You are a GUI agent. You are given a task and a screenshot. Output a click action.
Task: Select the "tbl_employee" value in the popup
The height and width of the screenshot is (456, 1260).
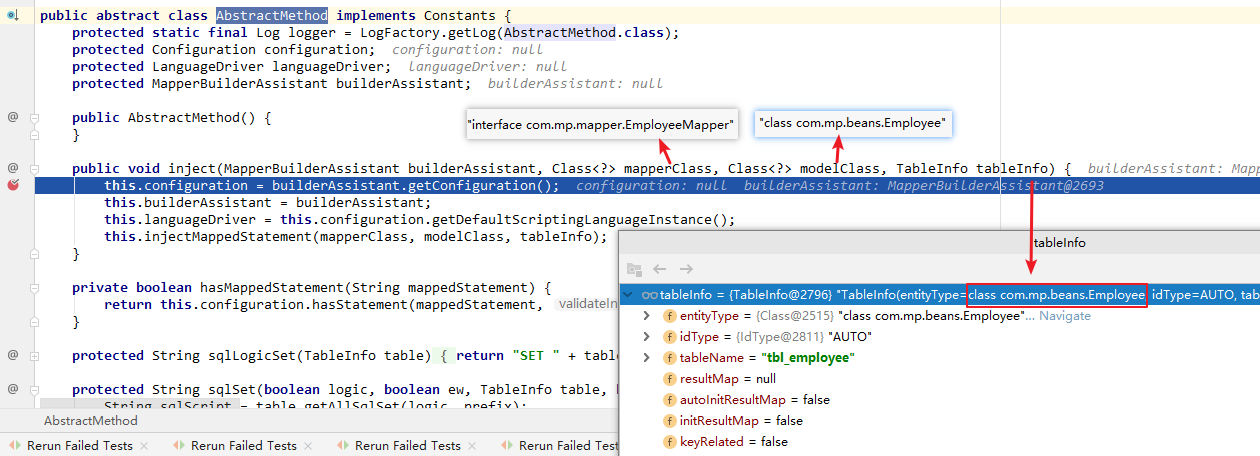808,358
